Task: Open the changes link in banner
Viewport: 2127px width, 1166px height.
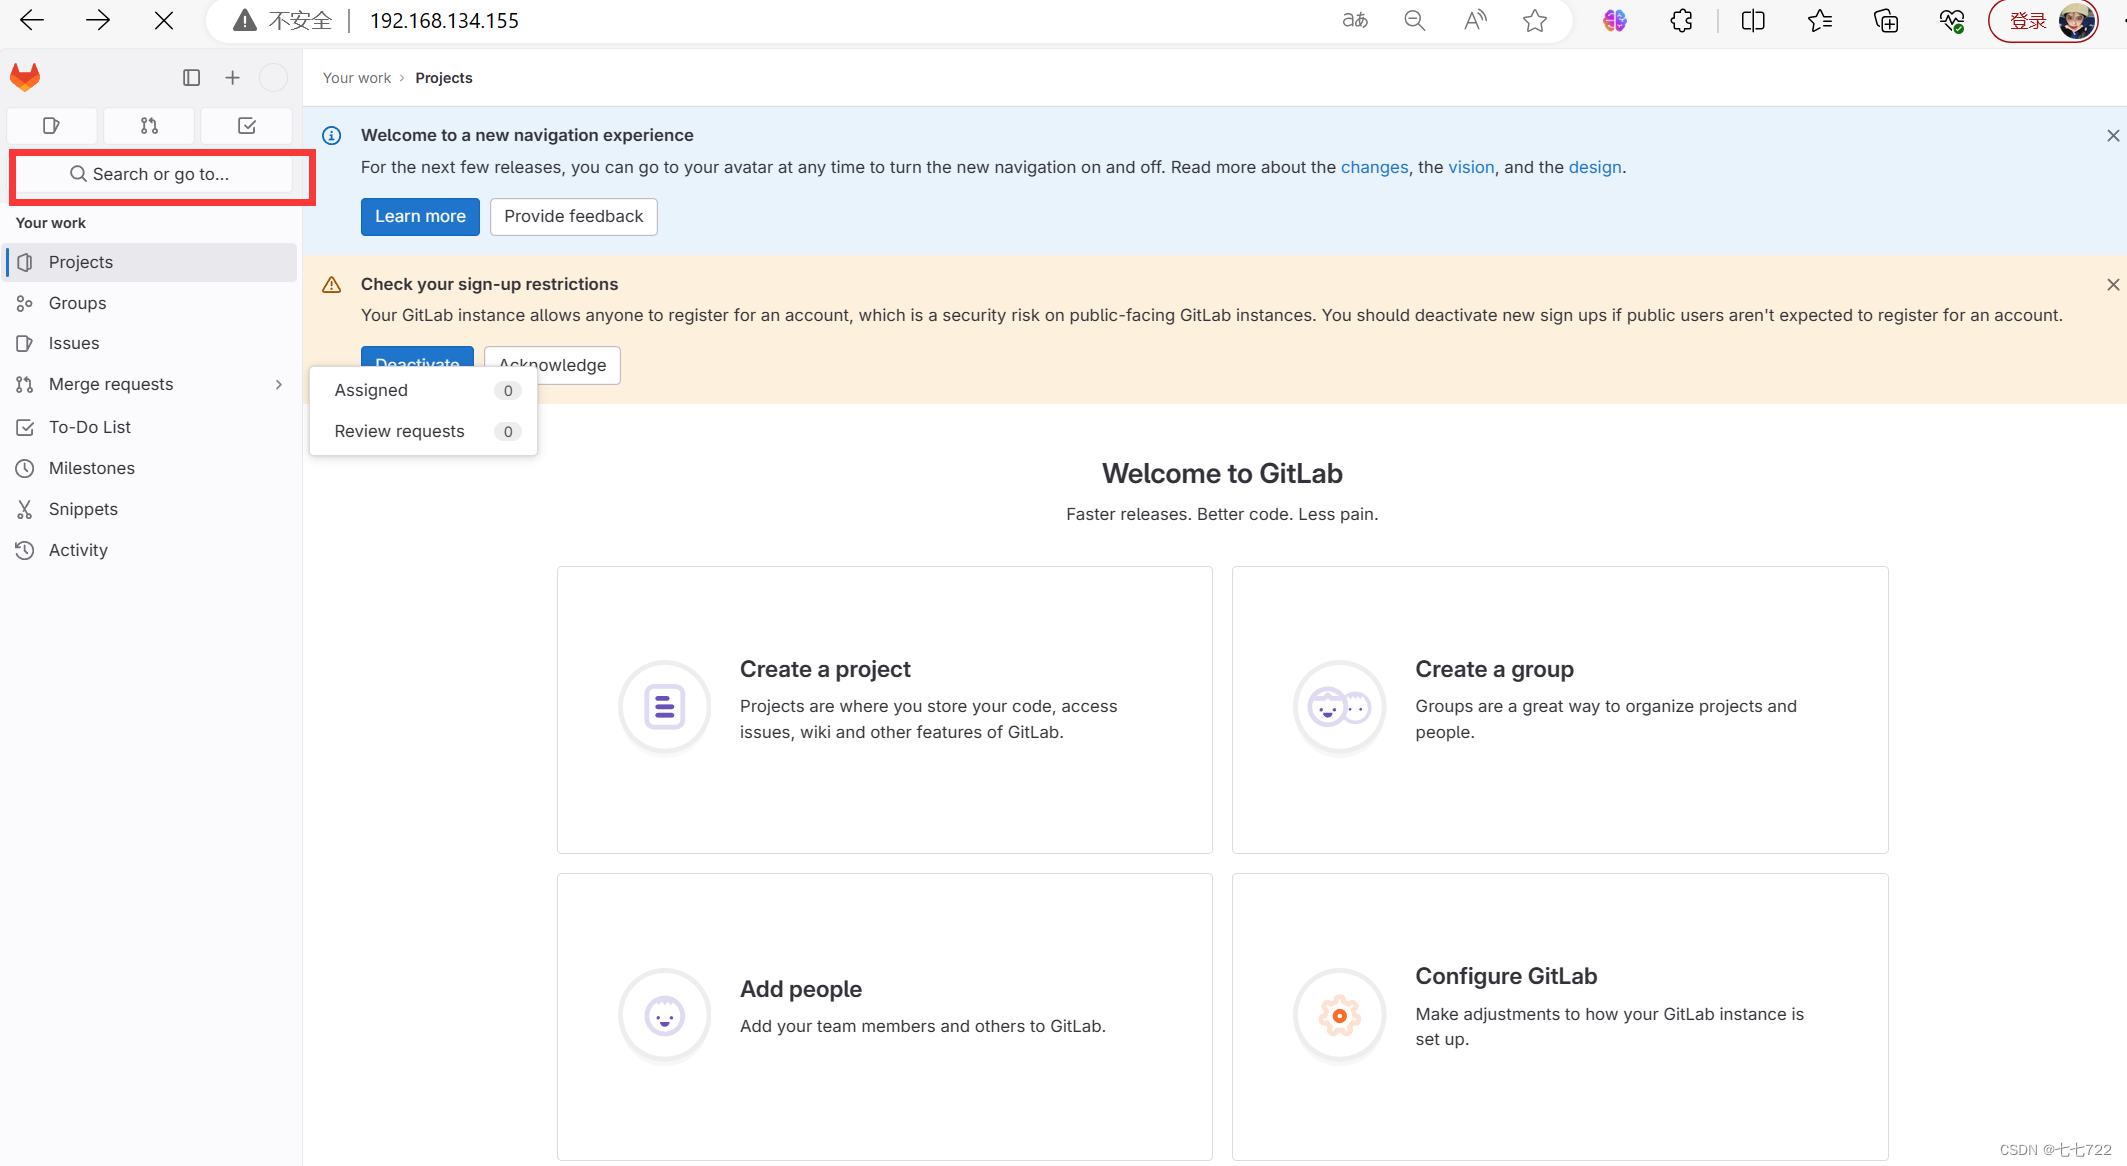Action: 1374,167
